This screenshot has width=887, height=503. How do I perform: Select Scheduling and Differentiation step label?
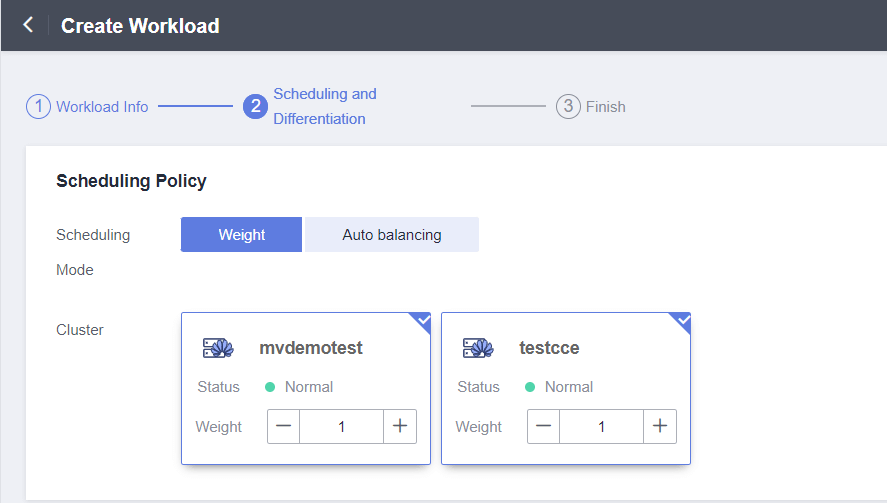tap(325, 106)
